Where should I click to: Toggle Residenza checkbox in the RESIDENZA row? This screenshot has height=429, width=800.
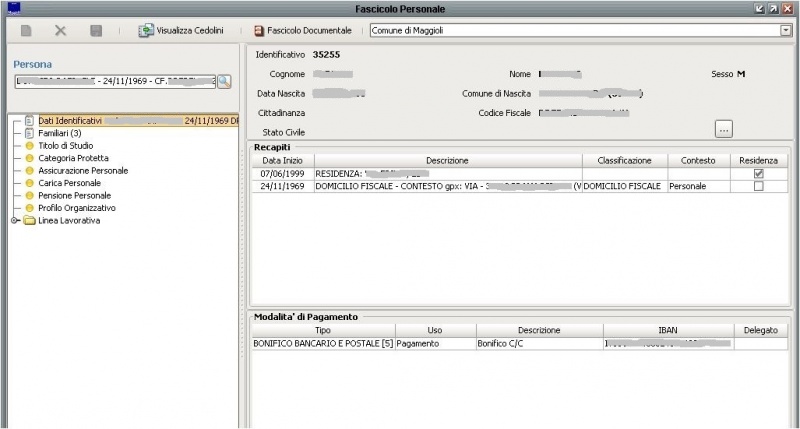758,173
